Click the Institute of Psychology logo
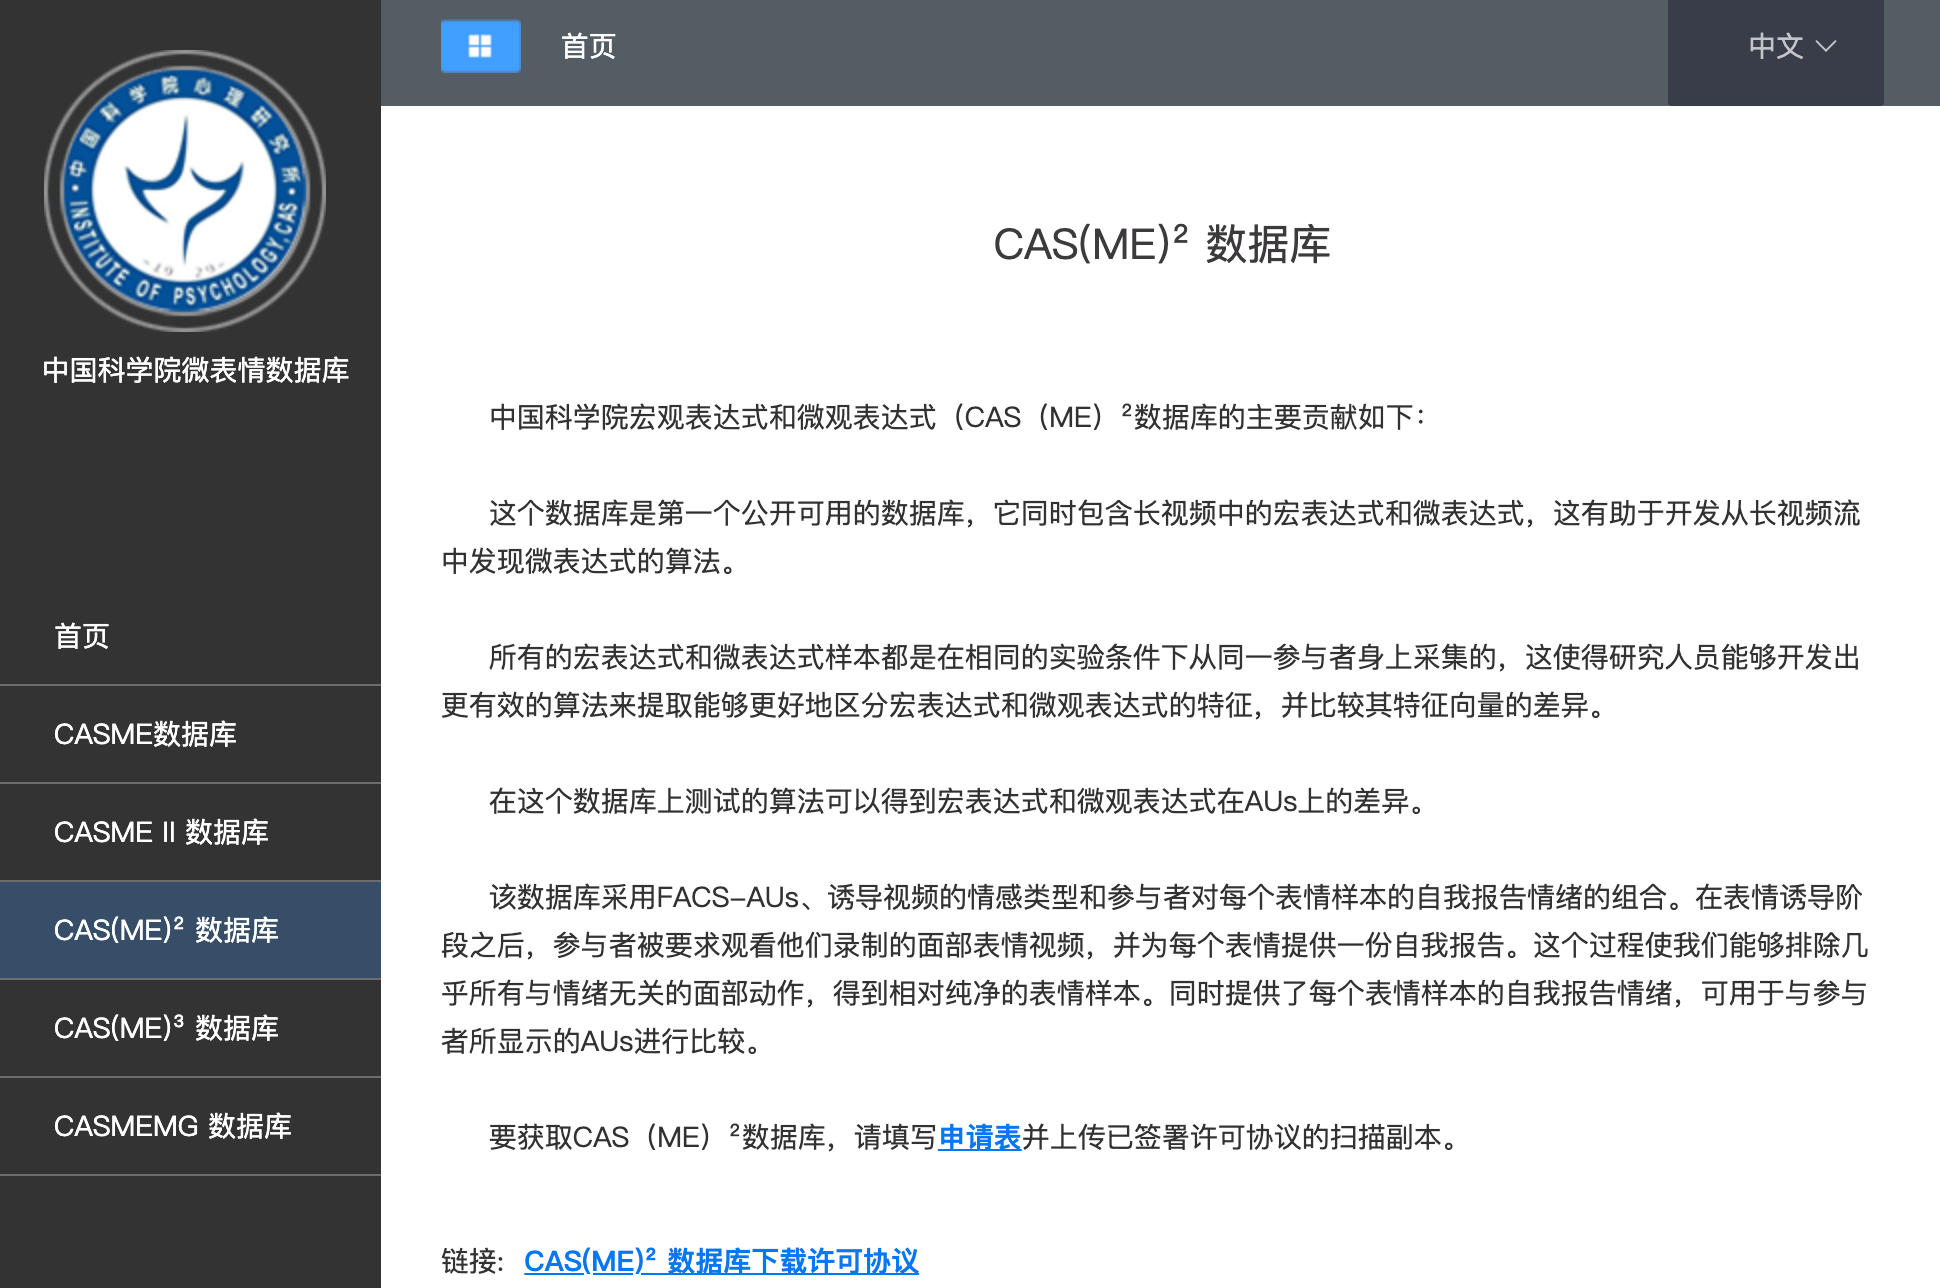 tap(185, 191)
